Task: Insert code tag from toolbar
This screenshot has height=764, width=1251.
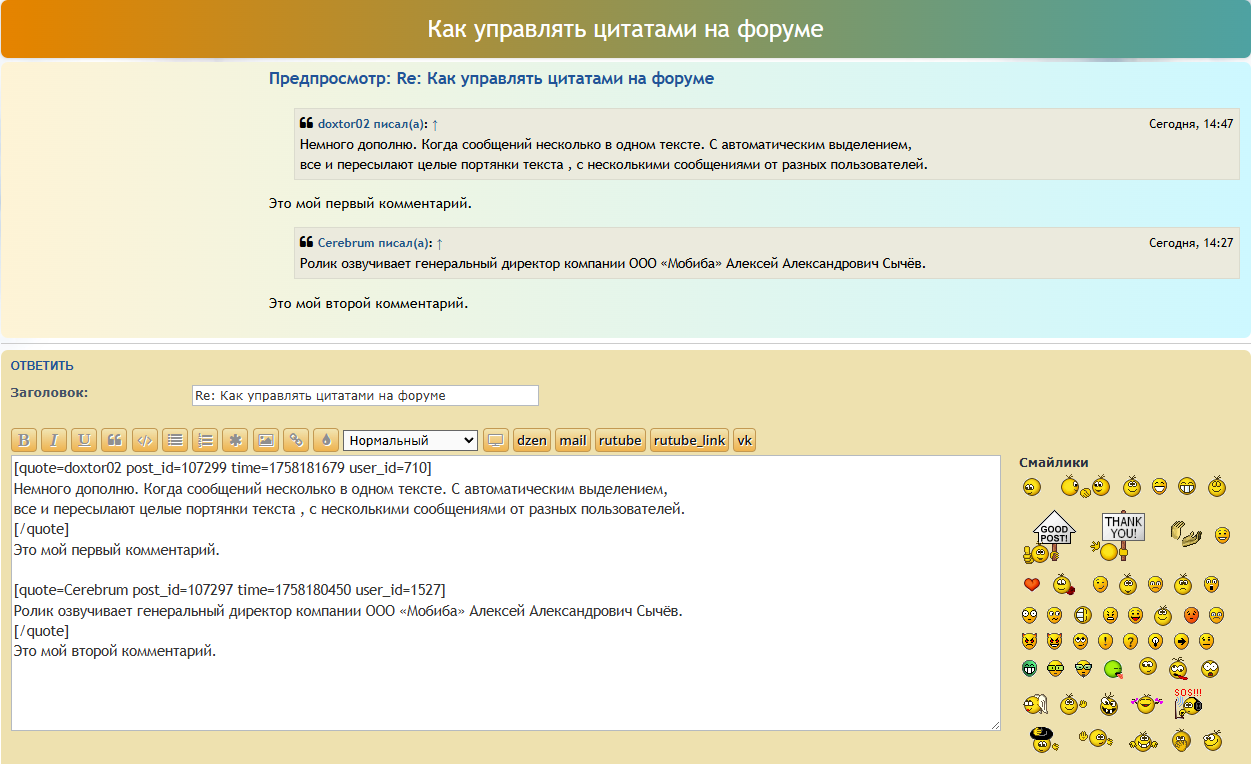Action: 145,440
